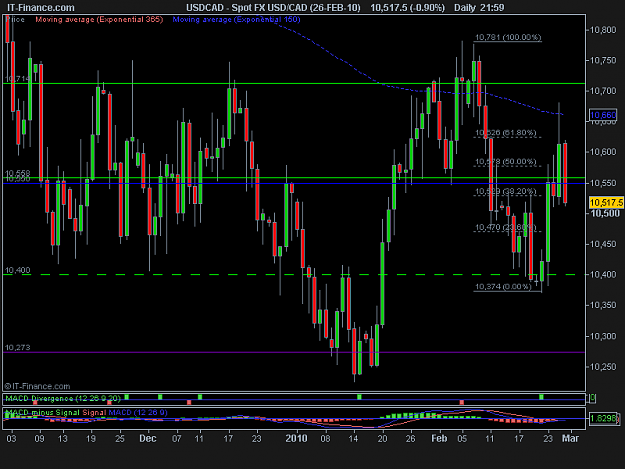The image size is (625, 469).
Task: Click the 10,470 (23.60%) Fibonacci label
Action: pyautogui.click(x=505, y=227)
